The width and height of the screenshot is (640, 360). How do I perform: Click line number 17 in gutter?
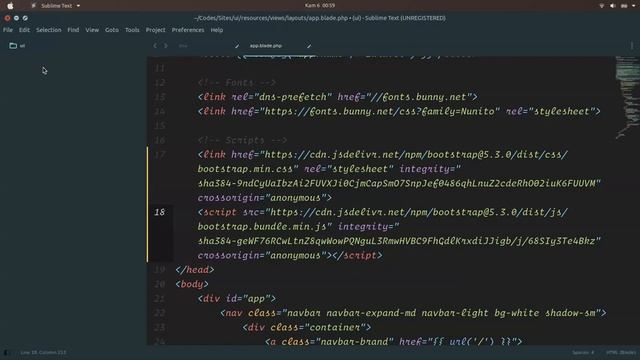point(160,155)
